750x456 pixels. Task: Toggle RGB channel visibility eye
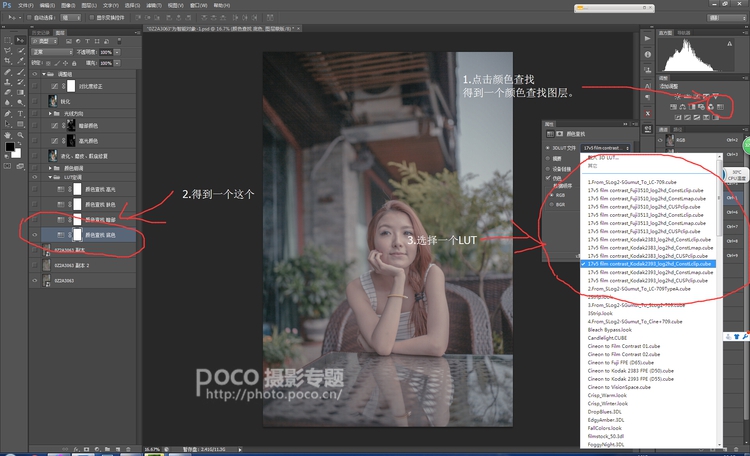tap(661, 140)
